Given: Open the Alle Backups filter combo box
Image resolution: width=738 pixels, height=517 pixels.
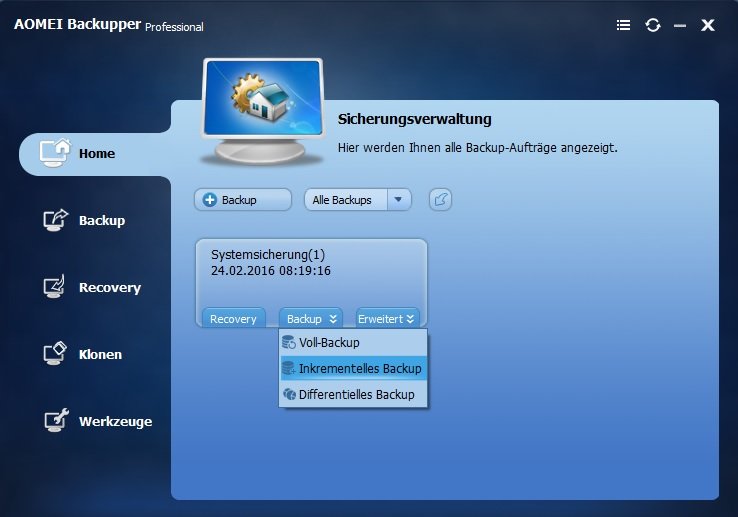Looking at the screenshot, I should [x=358, y=200].
